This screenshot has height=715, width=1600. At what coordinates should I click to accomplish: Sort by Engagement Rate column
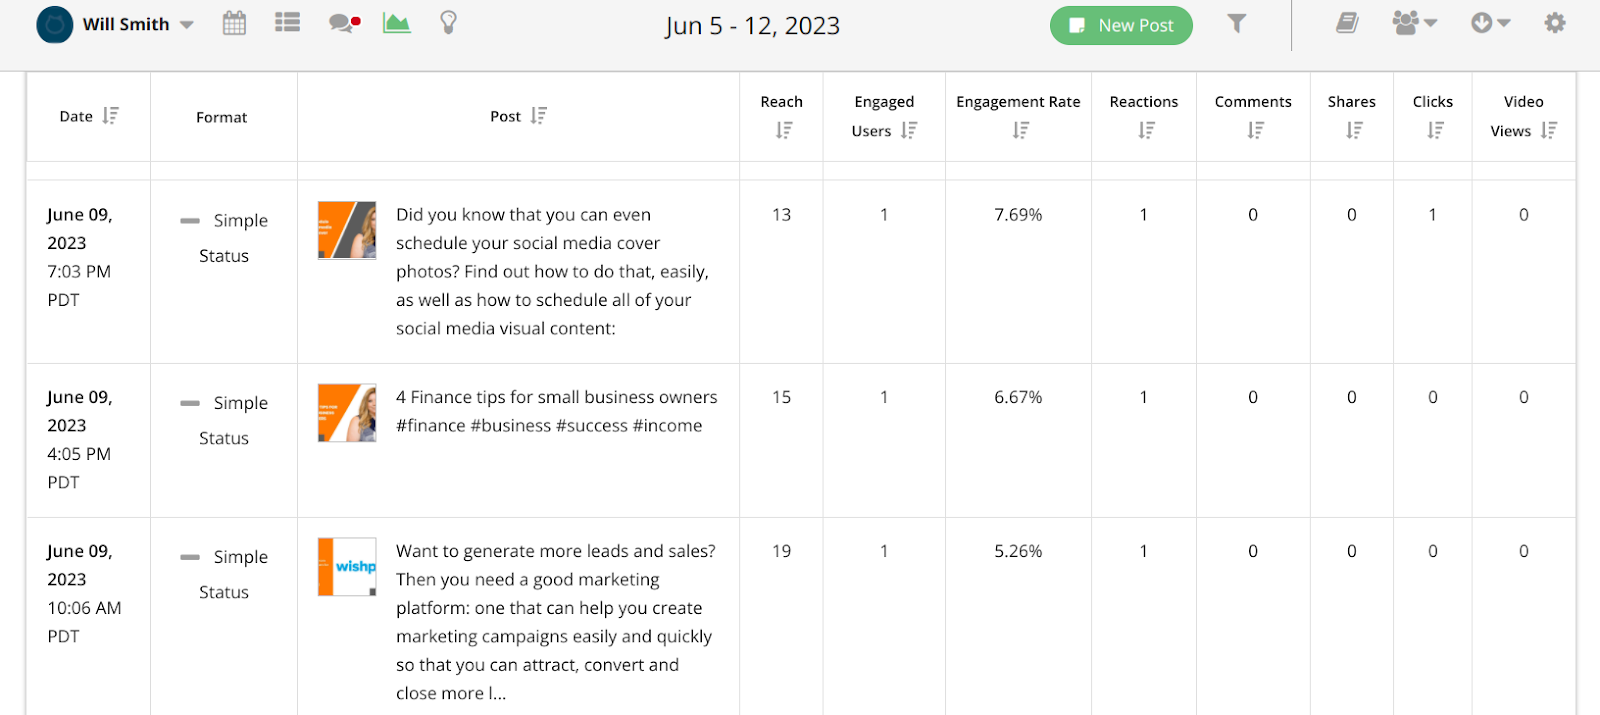[x=1020, y=130]
